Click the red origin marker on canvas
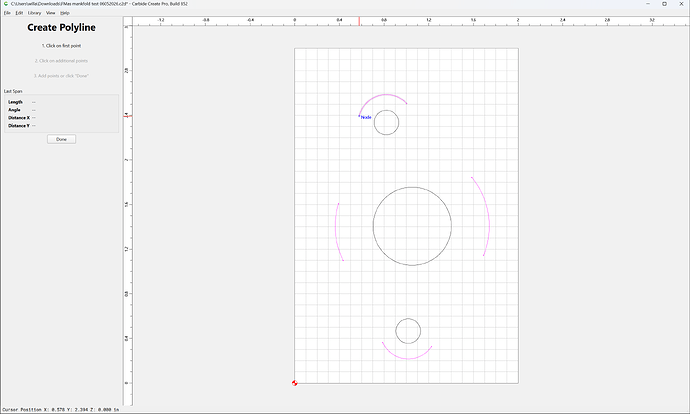 click(x=294, y=383)
